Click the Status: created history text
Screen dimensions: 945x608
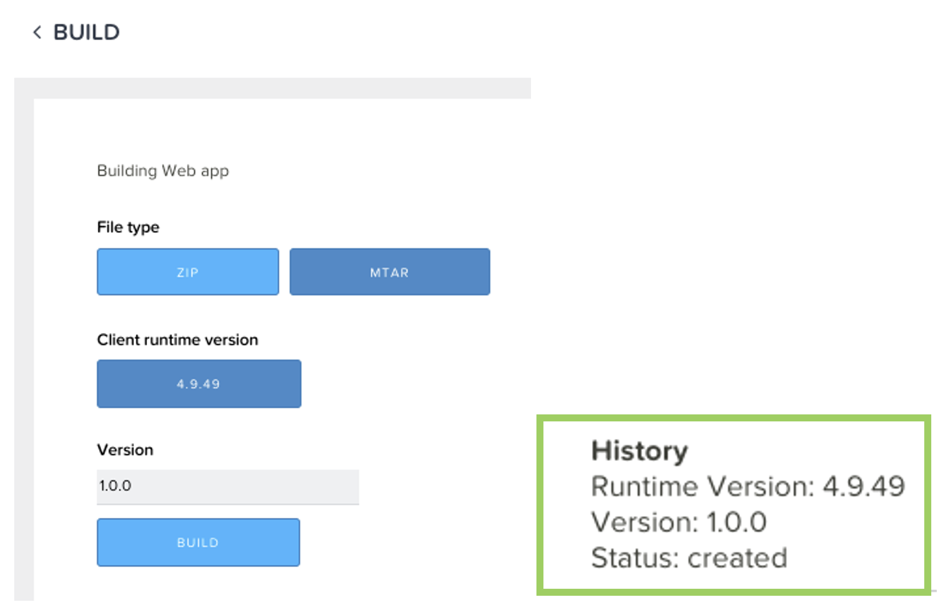pos(689,557)
